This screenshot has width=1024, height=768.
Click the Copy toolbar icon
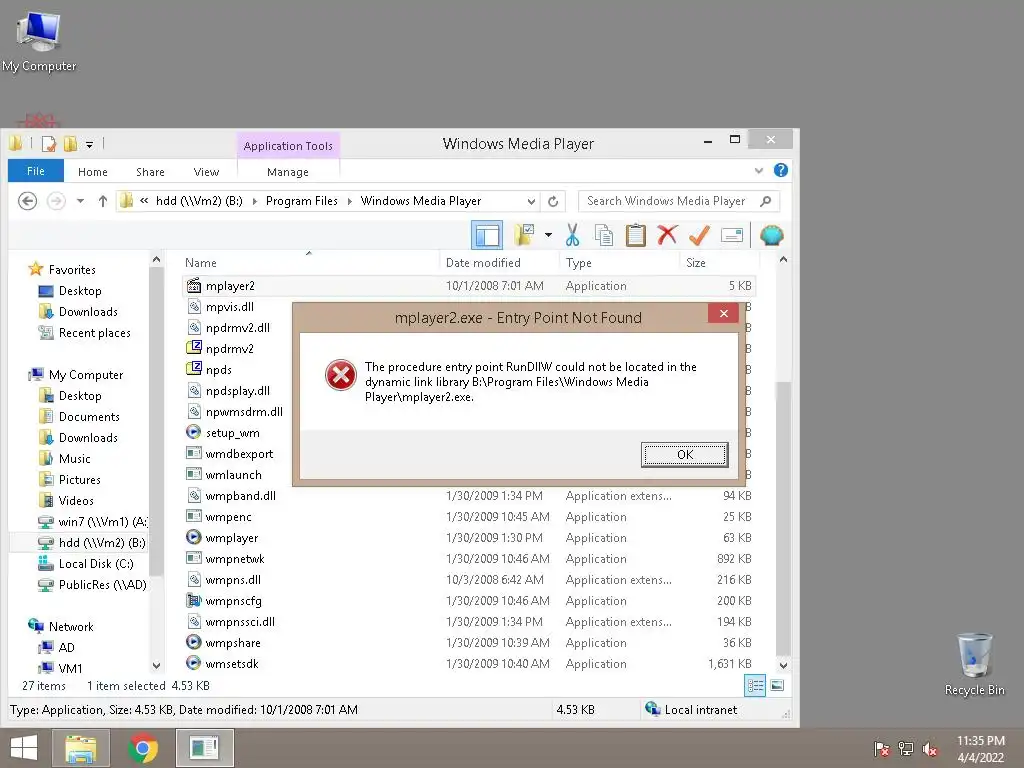pos(604,235)
